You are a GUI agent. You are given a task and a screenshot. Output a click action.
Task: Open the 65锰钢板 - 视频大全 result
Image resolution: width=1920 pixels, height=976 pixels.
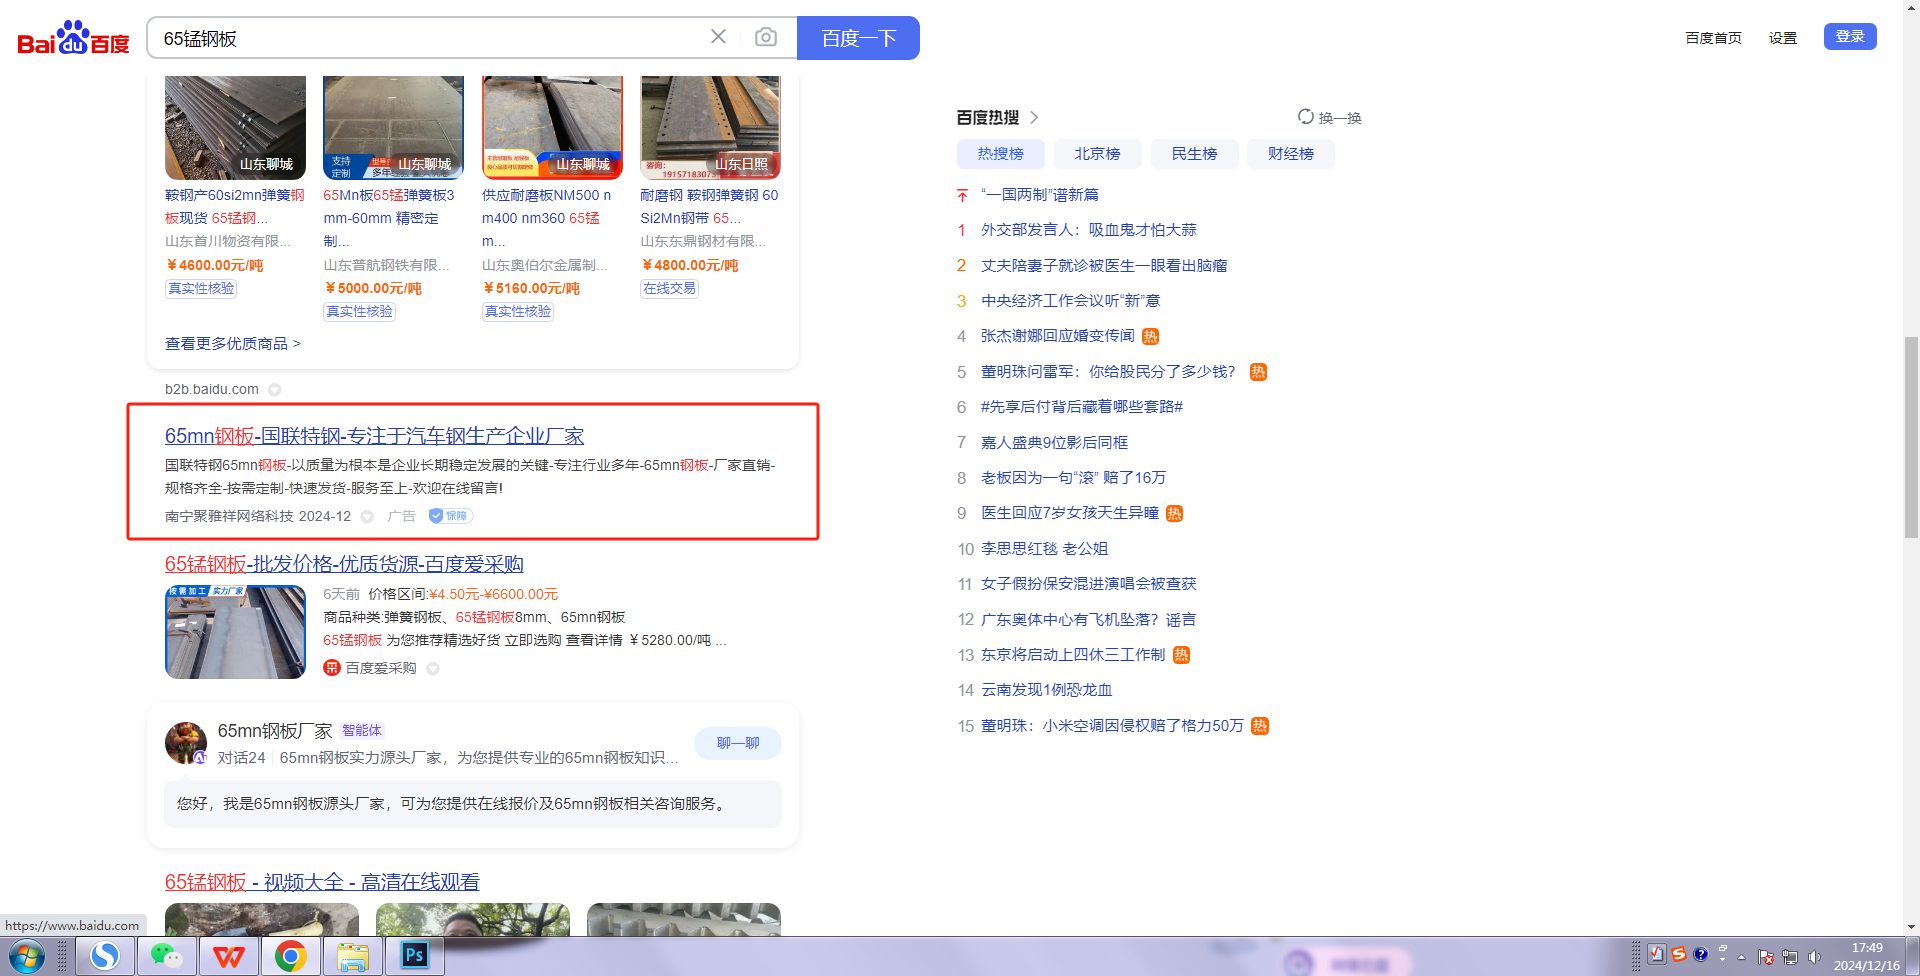322,882
